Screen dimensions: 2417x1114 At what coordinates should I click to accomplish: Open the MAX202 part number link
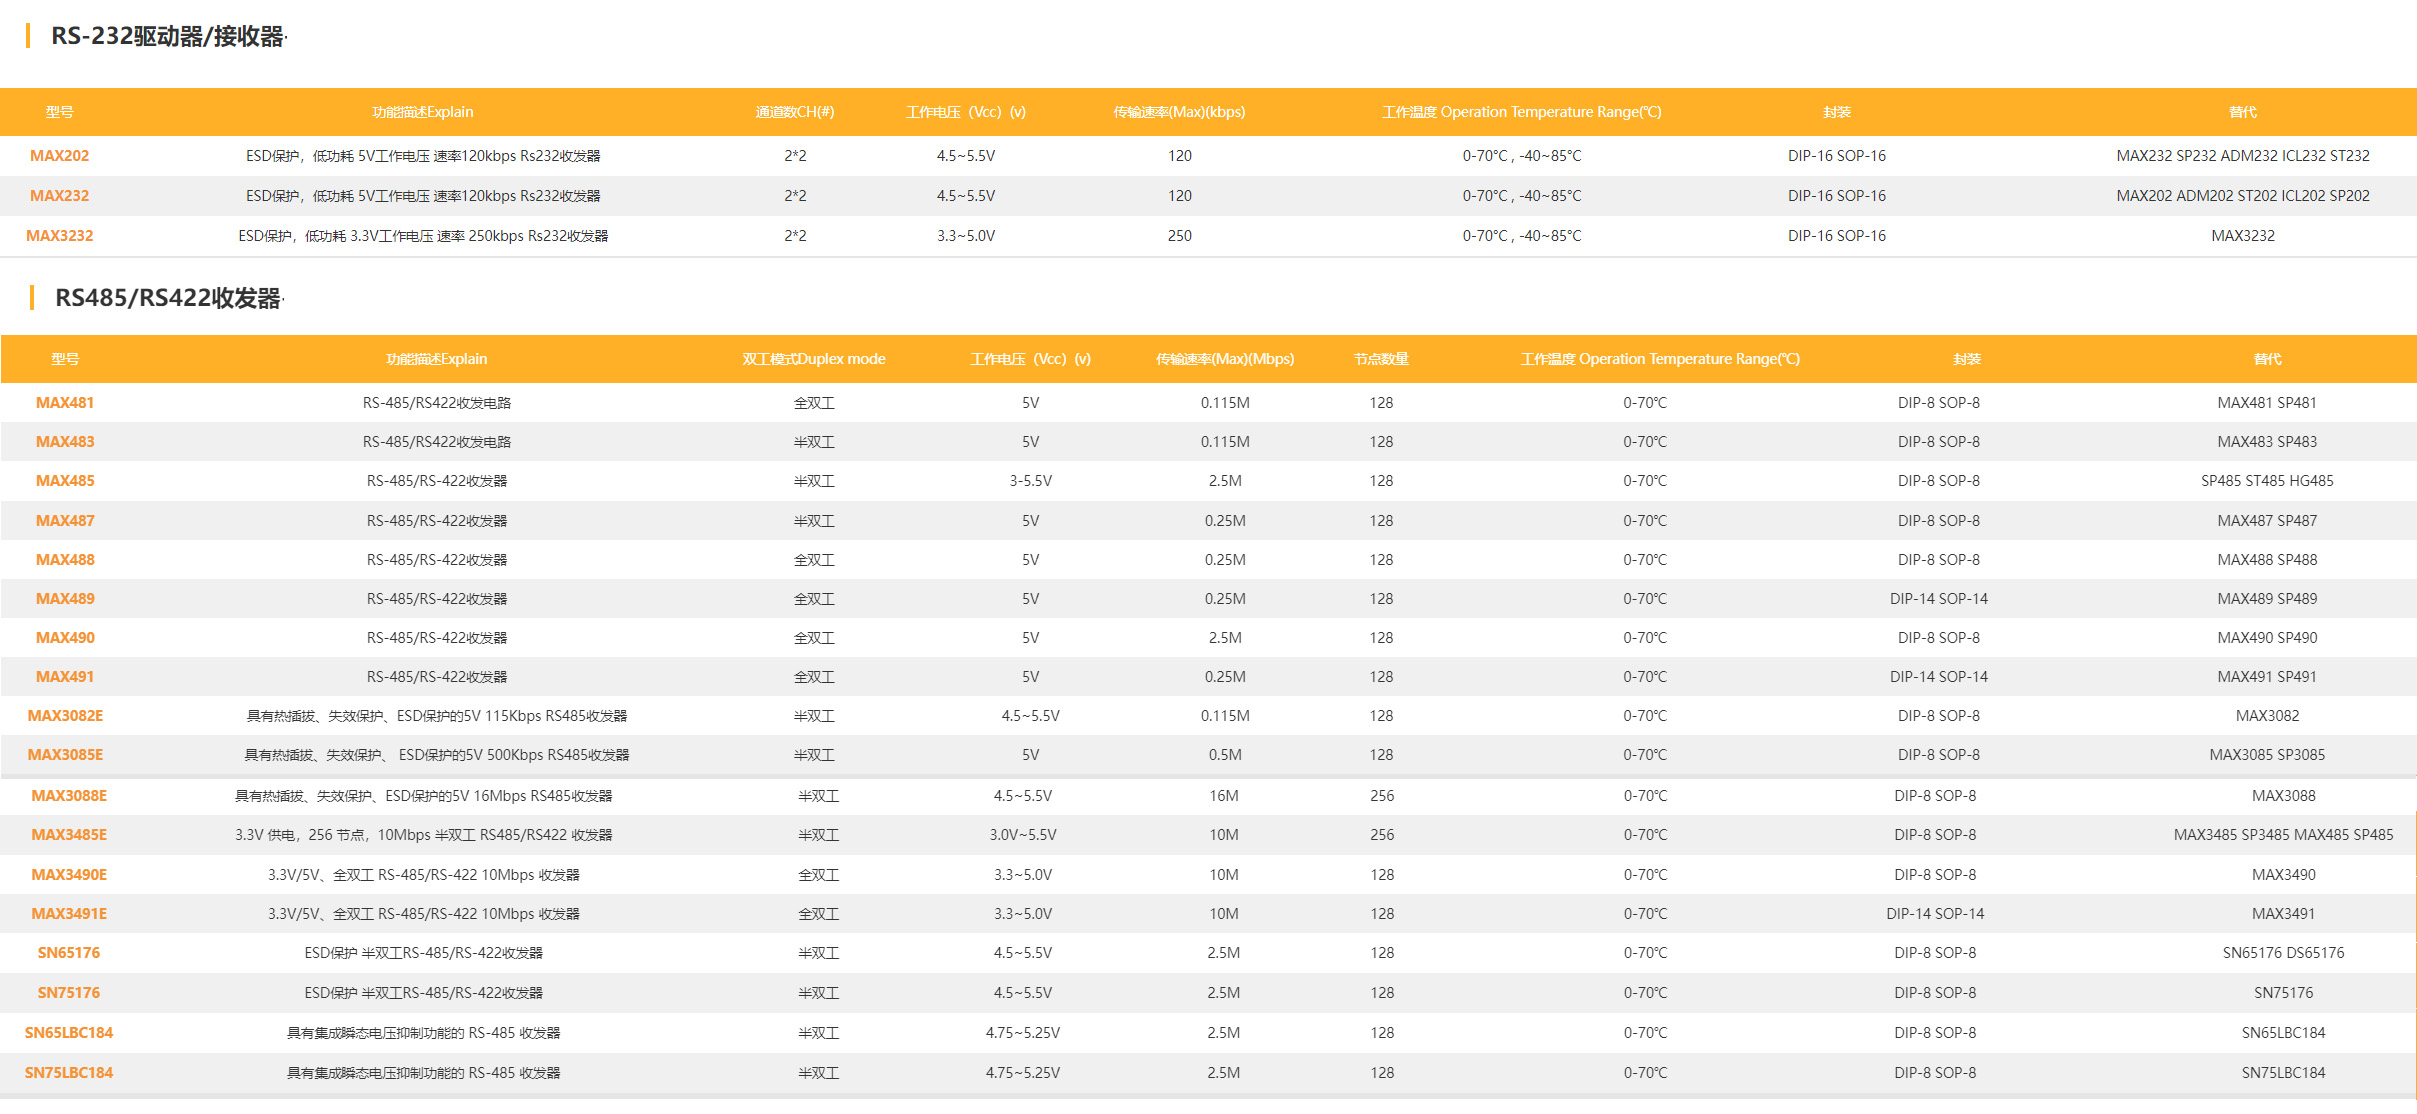tap(59, 156)
